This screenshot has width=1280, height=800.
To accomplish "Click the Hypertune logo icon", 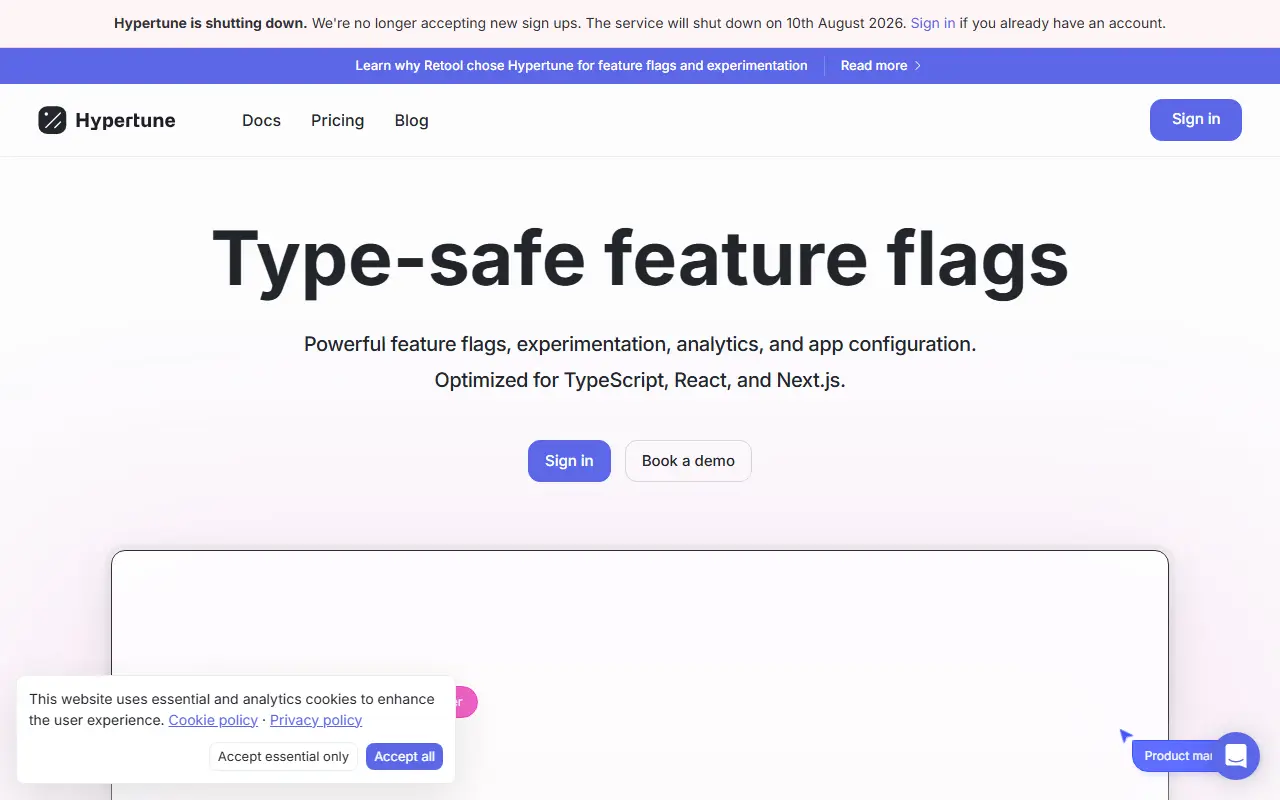I will click(52, 120).
